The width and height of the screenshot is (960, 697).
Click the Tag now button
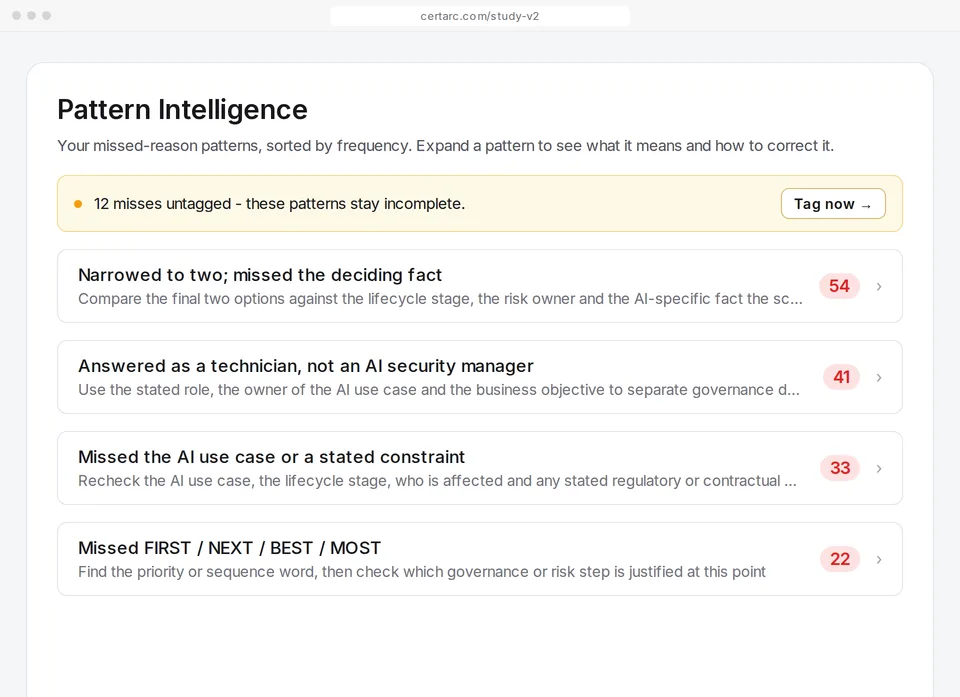(x=833, y=203)
